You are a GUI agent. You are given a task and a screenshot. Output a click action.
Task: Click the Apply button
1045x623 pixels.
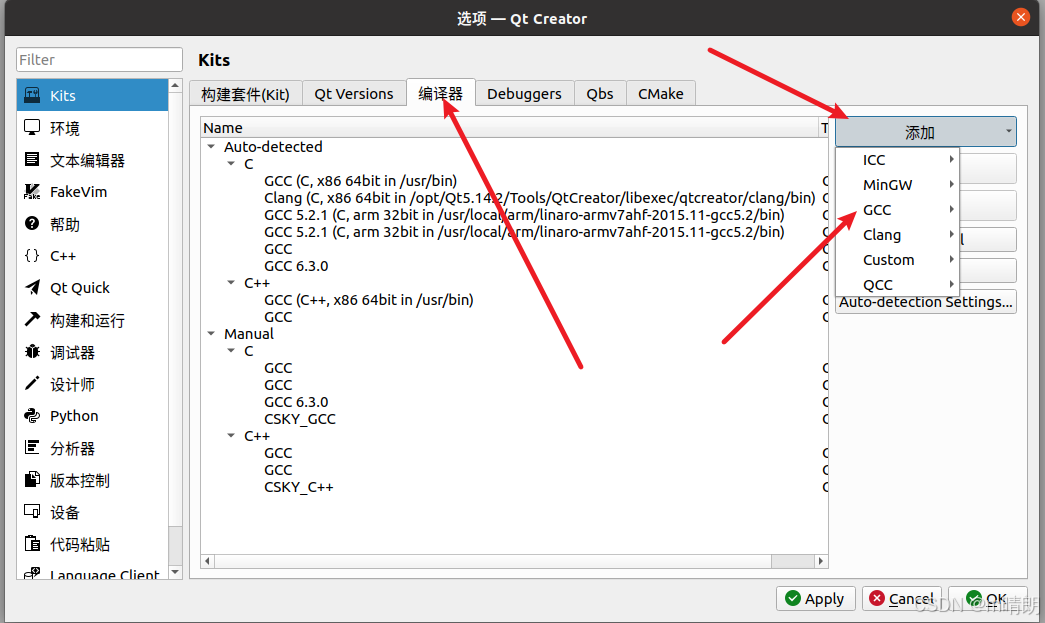814,598
